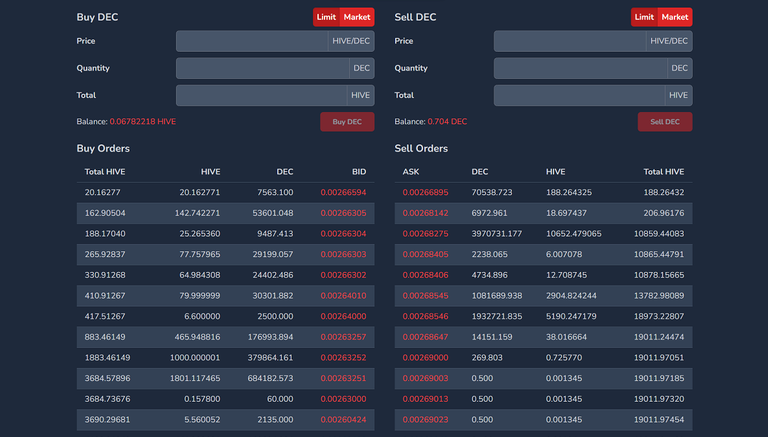Pick bid price 0.00263251
768x437 pixels.
tap(343, 378)
